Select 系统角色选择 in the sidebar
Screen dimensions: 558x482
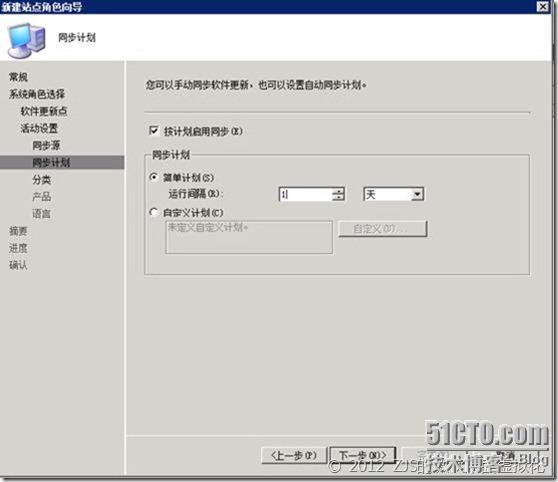point(37,94)
